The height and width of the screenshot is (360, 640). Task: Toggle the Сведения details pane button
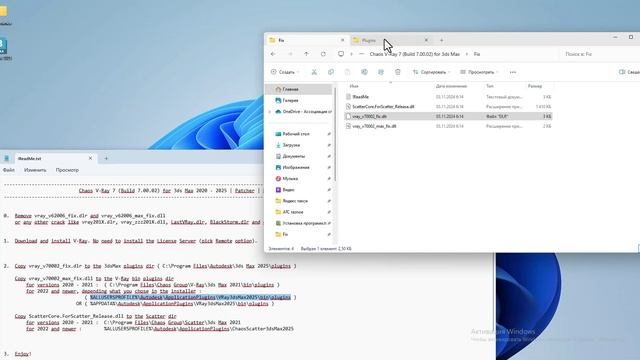pyautogui.click(x=629, y=72)
